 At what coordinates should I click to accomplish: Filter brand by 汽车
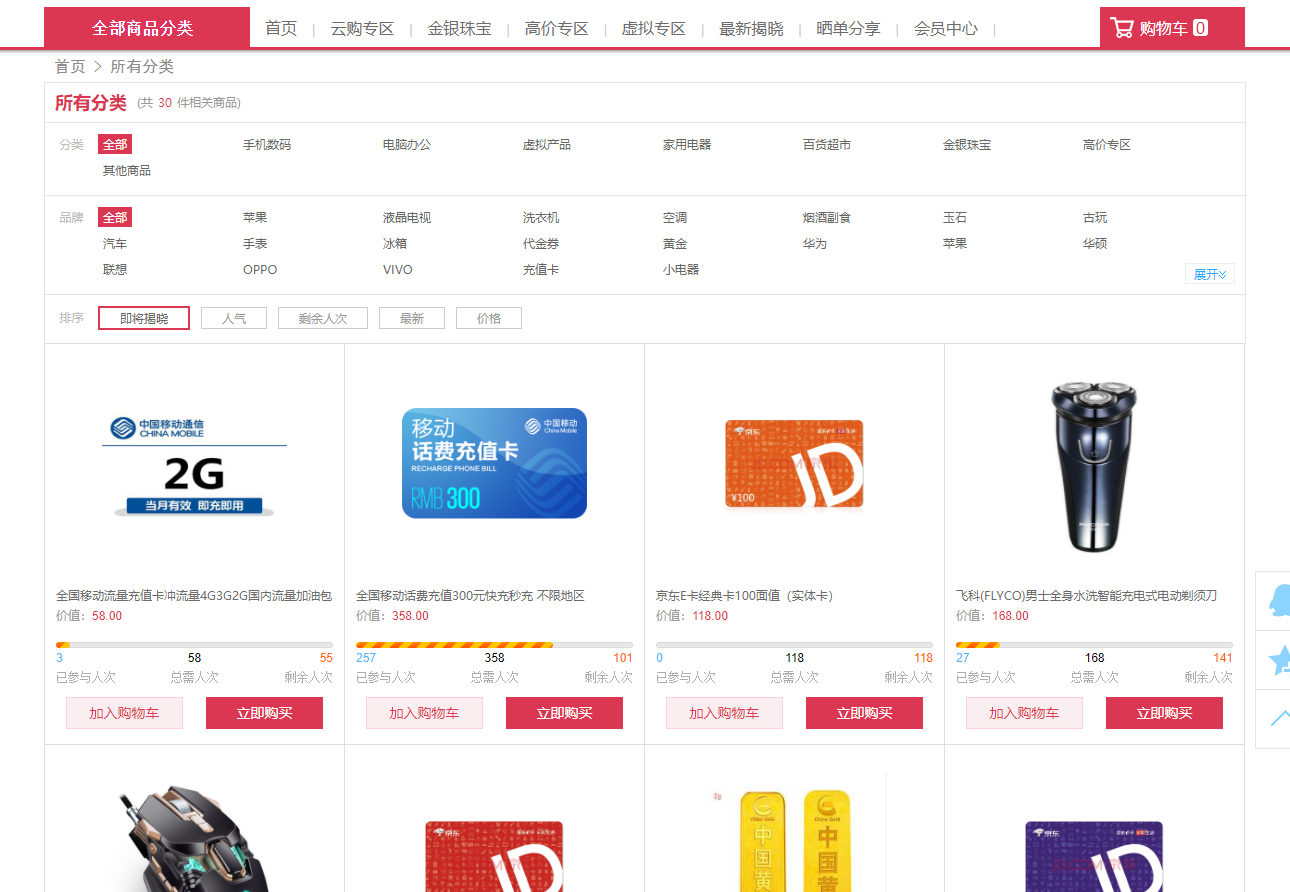coord(115,243)
